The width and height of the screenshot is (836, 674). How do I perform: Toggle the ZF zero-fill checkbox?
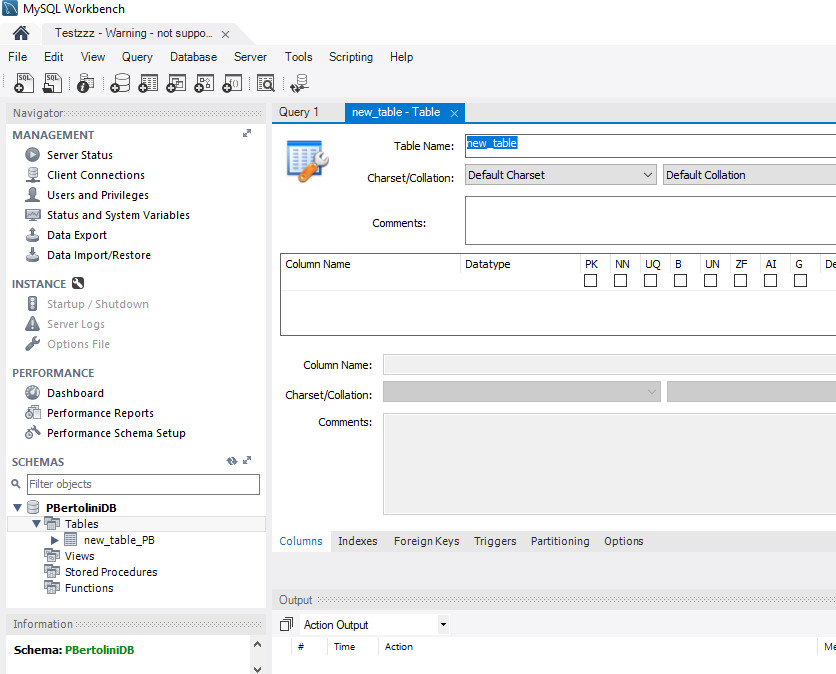pyautogui.click(x=741, y=280)
